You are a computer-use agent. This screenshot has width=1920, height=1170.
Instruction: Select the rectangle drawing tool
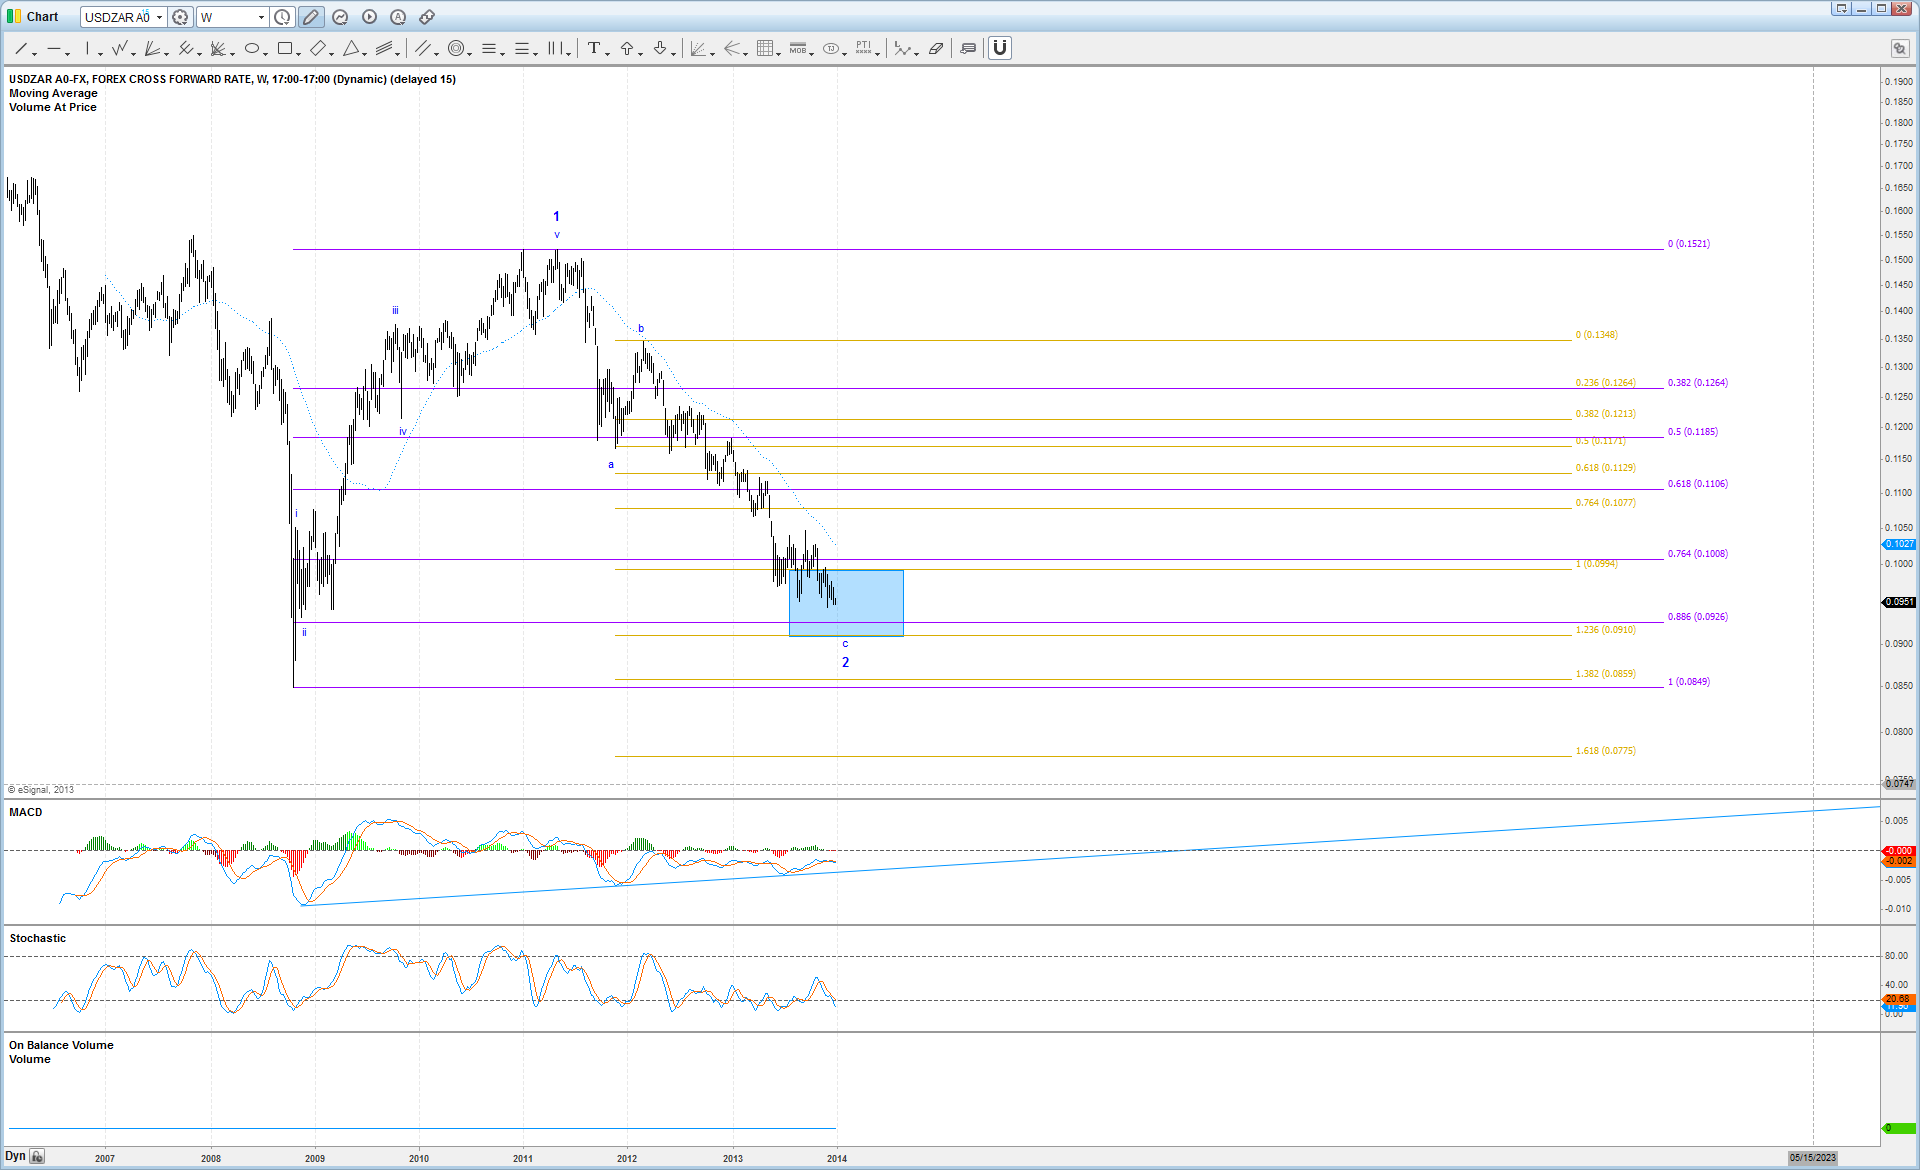coord(285,48)
